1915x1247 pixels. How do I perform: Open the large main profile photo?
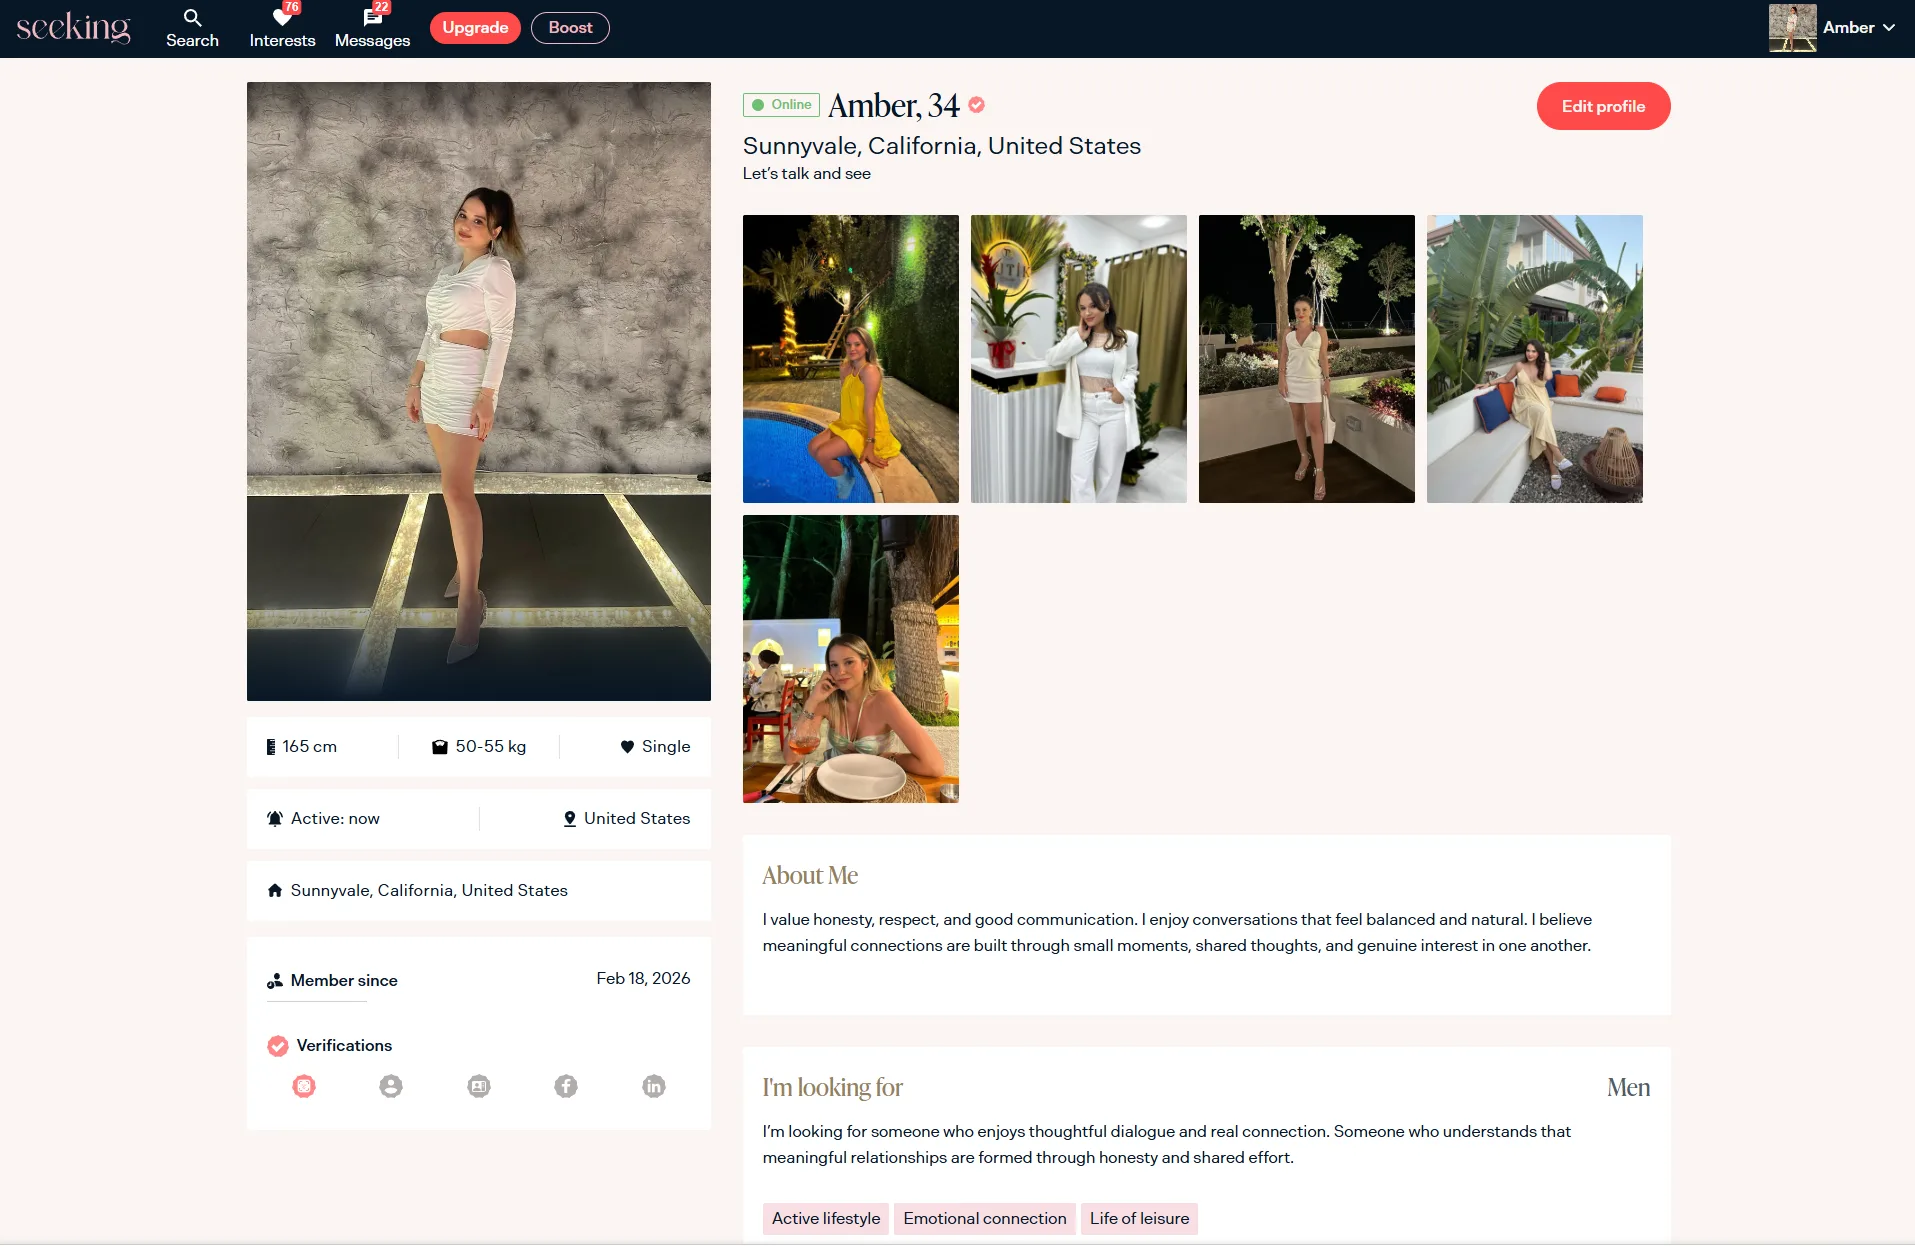click(x=479, y=391)
